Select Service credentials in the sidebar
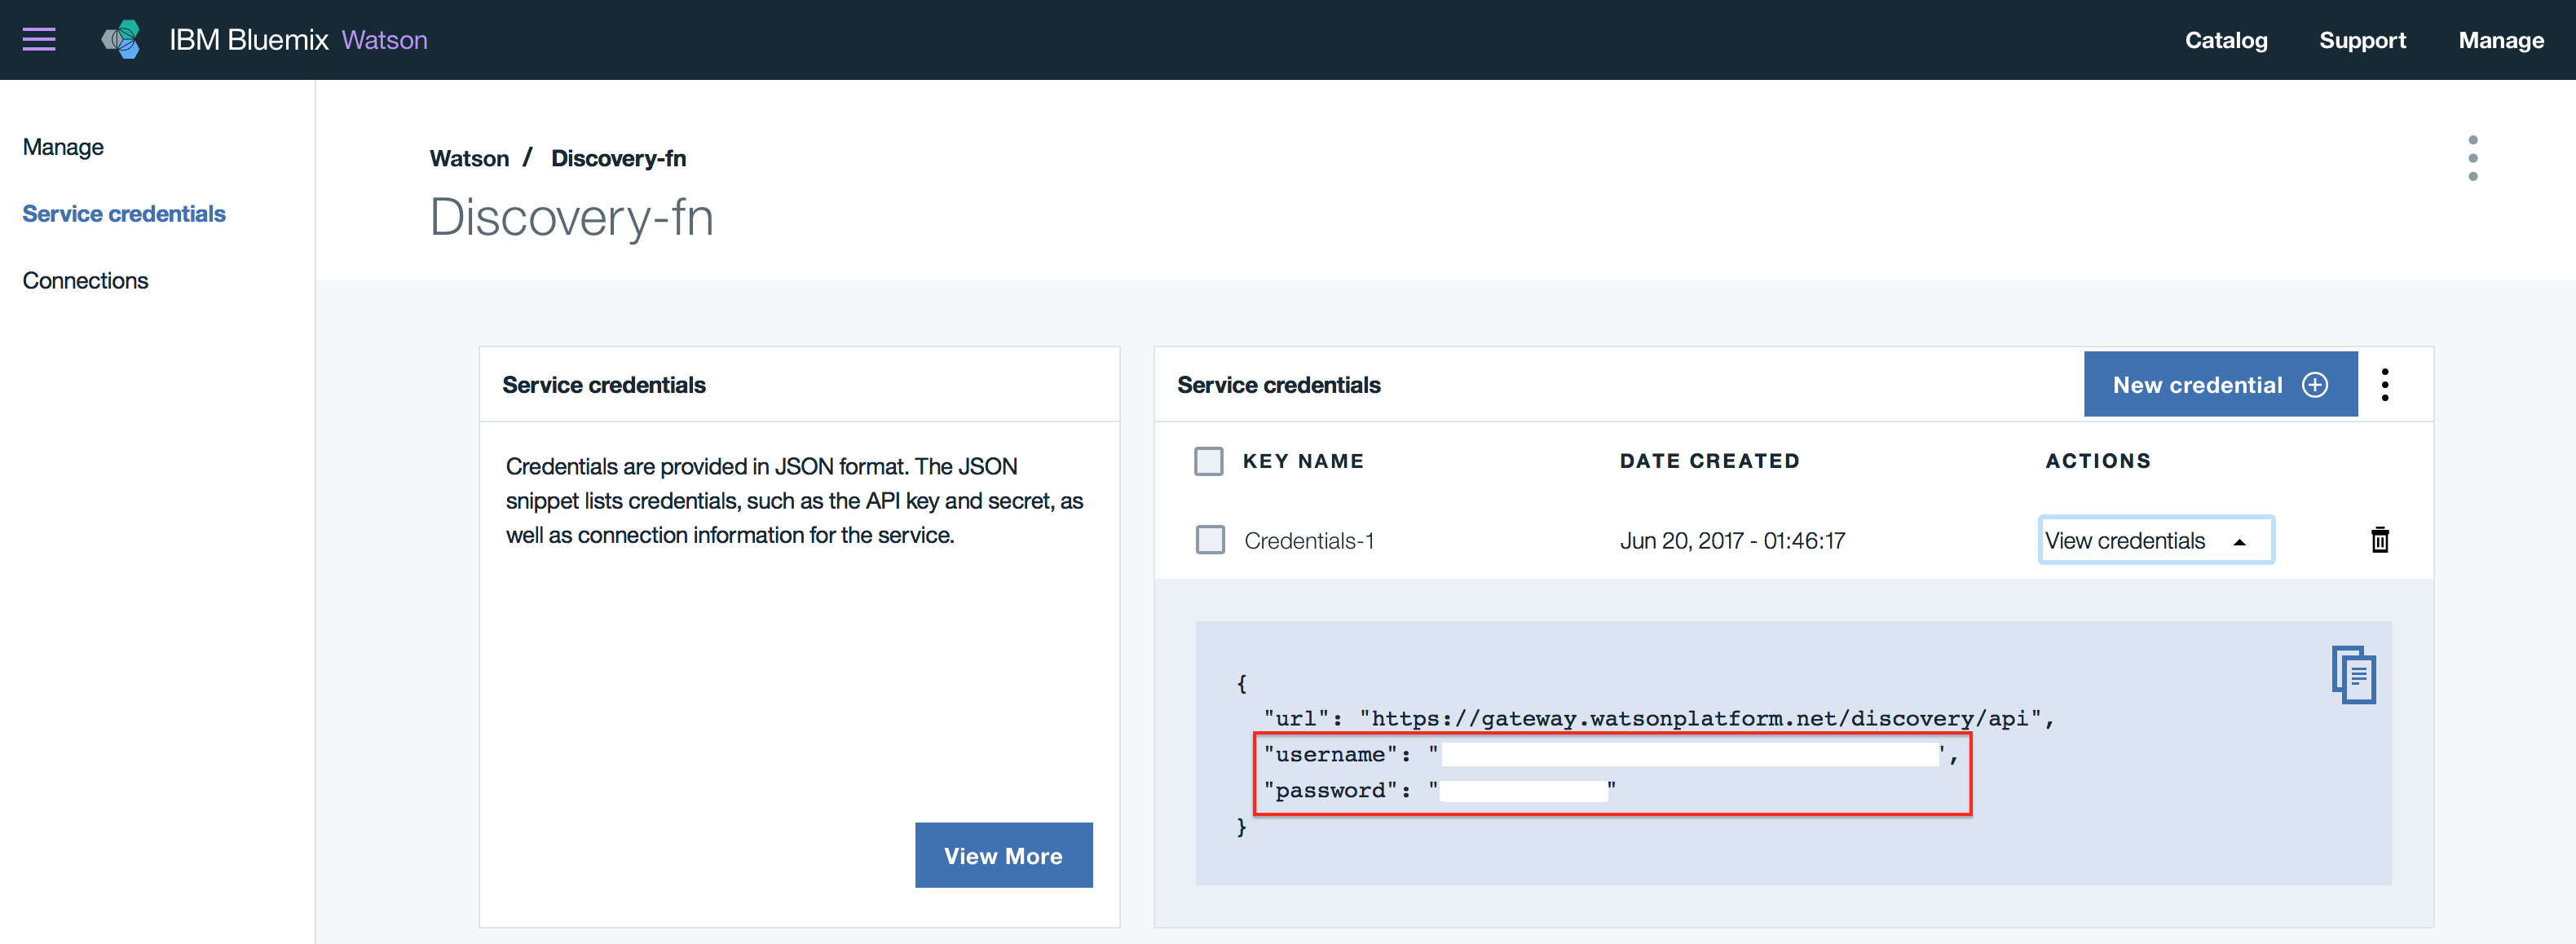 (124, 214)
